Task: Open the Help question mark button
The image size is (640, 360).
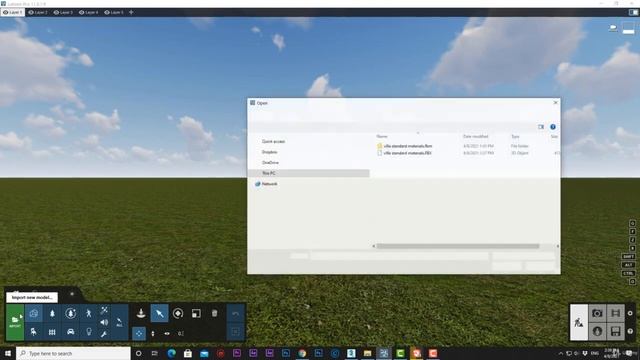Action: [x=630, y=331]
